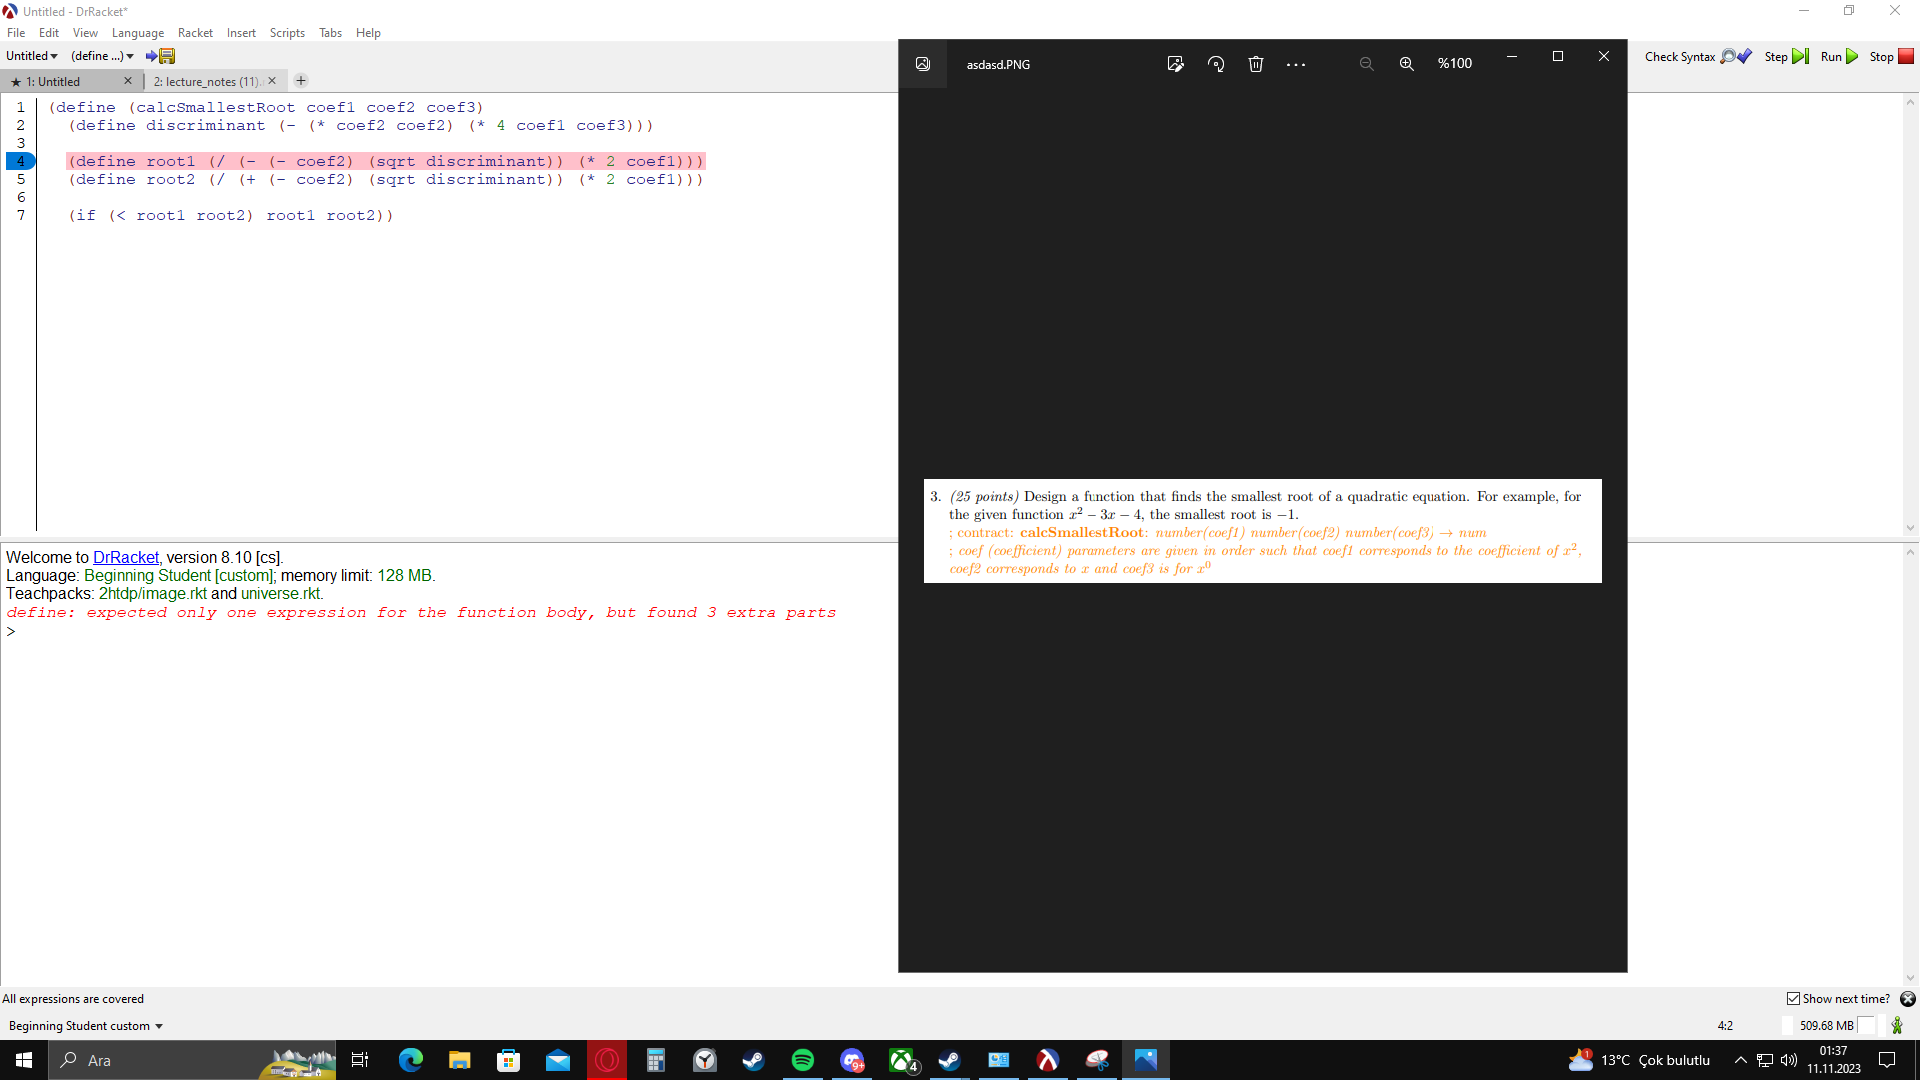Click the Check Syntax magnifier icon
Viewport: 1920px width, 1080px height.
click(x=1726, y=56)
